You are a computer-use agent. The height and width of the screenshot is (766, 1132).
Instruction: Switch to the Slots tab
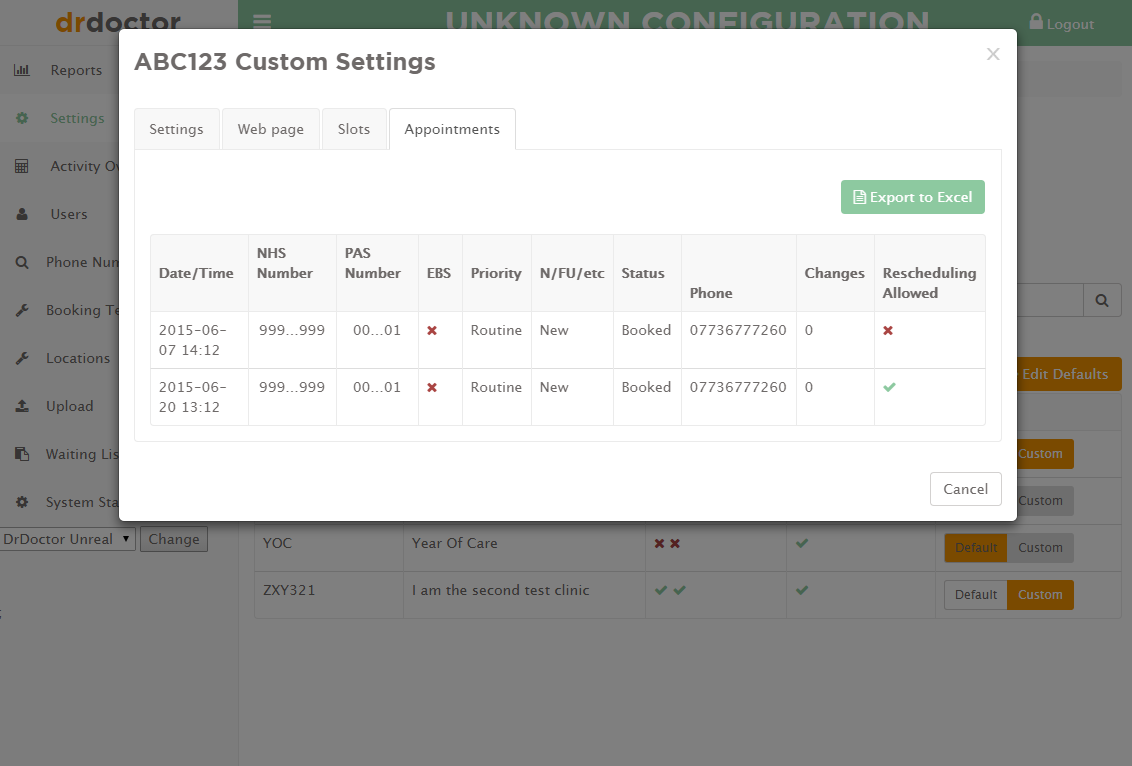[354, 129]
